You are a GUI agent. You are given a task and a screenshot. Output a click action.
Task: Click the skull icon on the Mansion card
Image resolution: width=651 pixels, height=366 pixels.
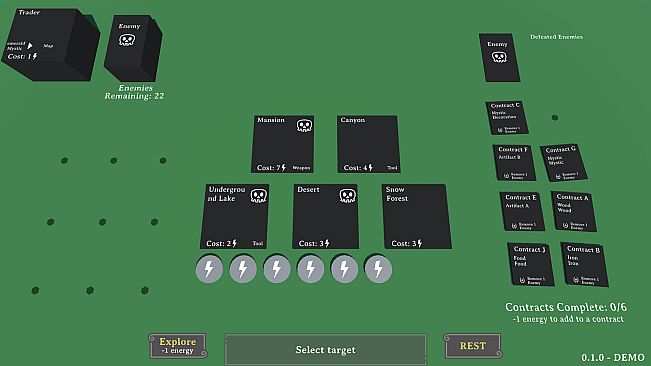(304, 125)
